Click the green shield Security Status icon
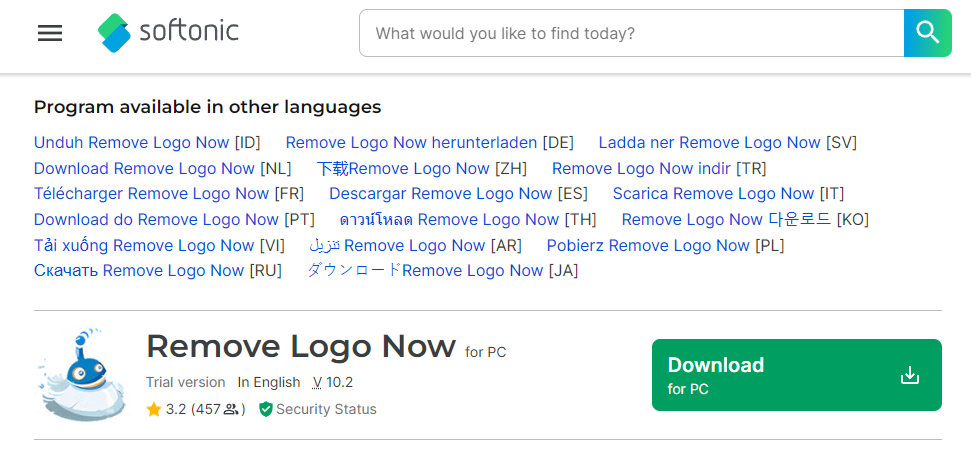The image size is (971, 452). click(266, 409)
